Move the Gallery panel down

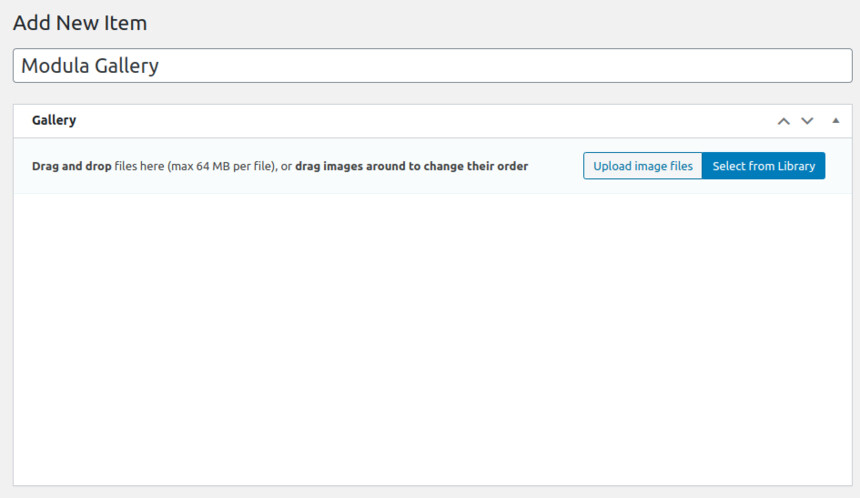click(807, 121)
